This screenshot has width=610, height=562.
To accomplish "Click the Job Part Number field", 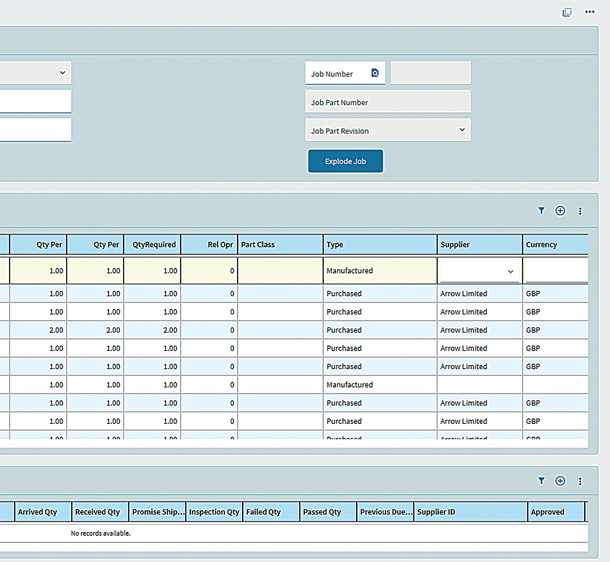I will tap(388, 102).
